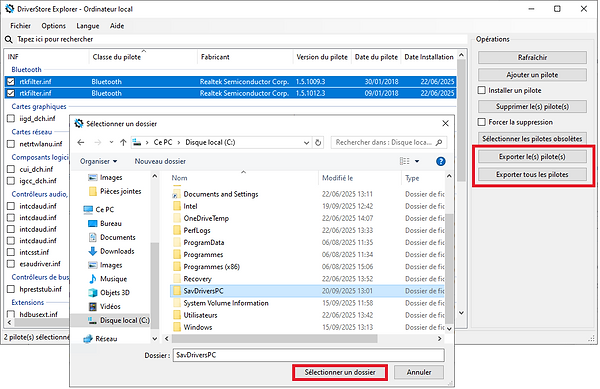600x389 pixels.
Task: Click the chevron after Ce PC in path
Action: tap(178, 143)
